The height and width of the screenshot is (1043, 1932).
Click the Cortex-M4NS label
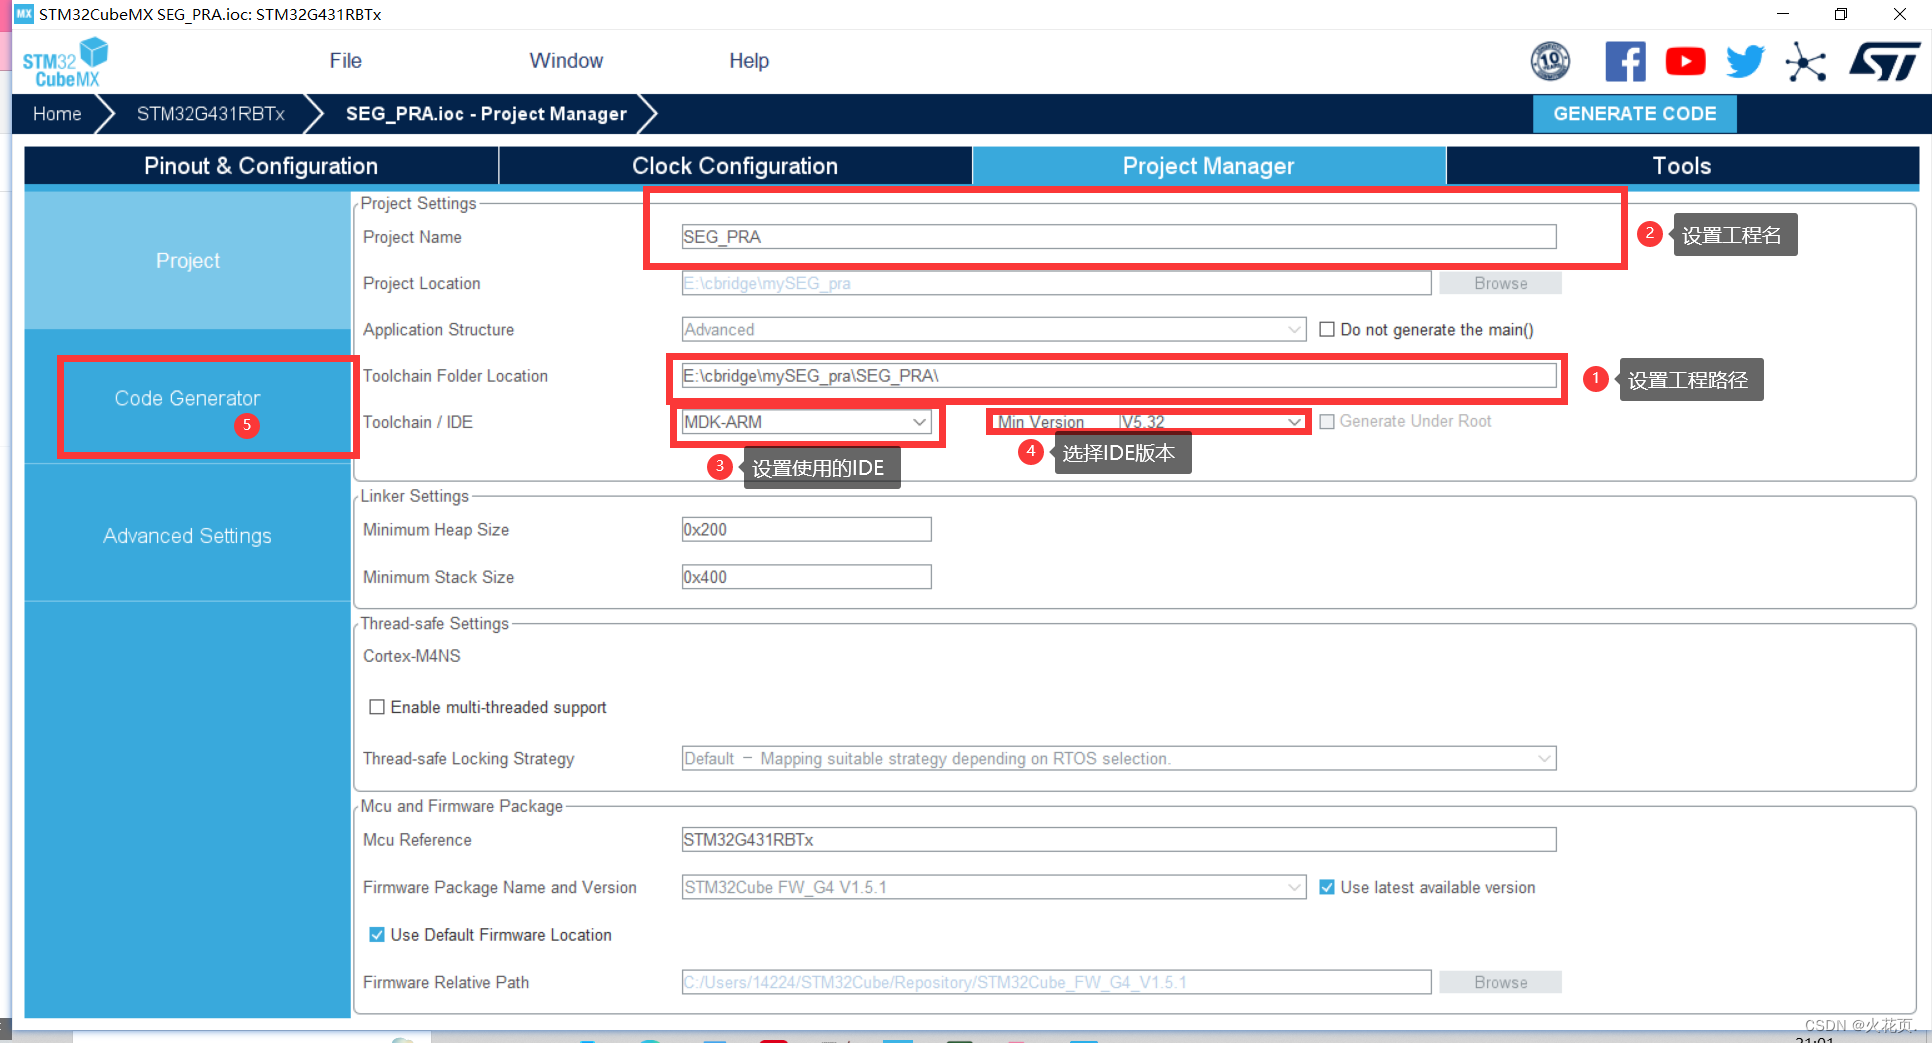coord(412,656)
